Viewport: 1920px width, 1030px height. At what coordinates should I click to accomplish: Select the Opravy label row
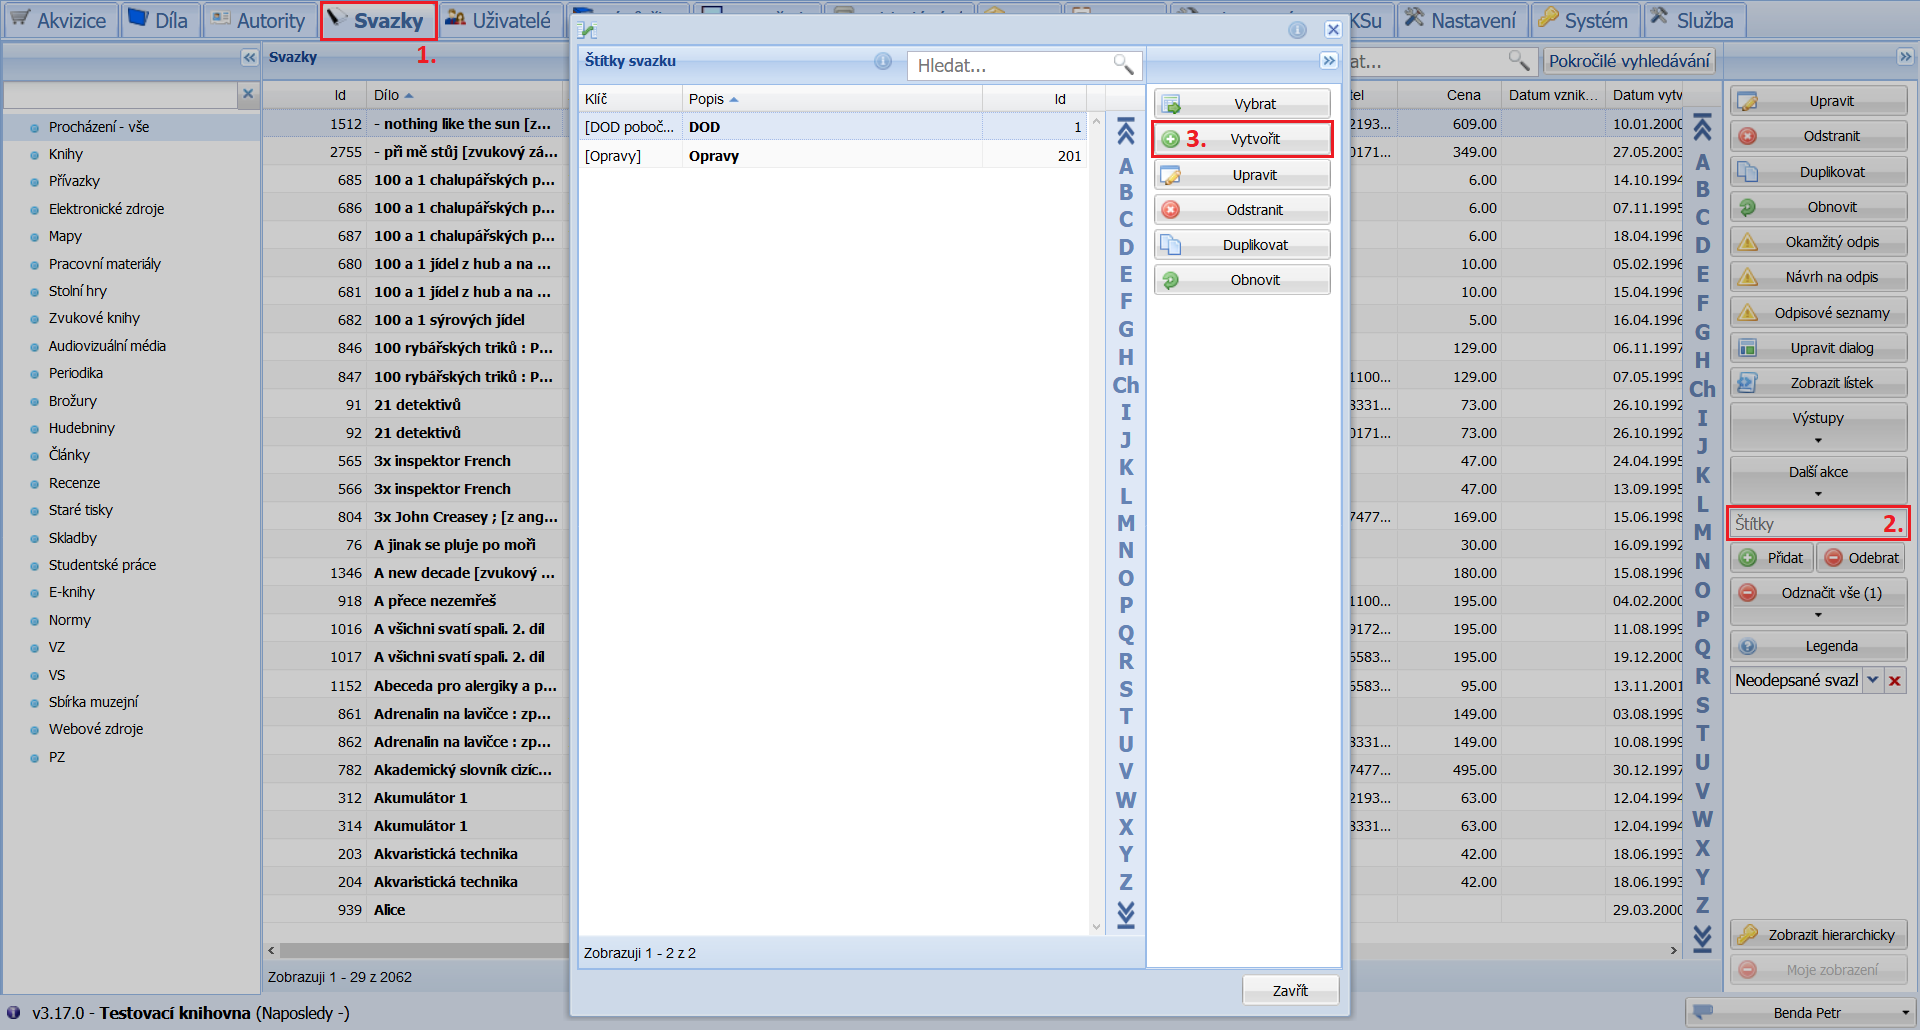point(833,156)
